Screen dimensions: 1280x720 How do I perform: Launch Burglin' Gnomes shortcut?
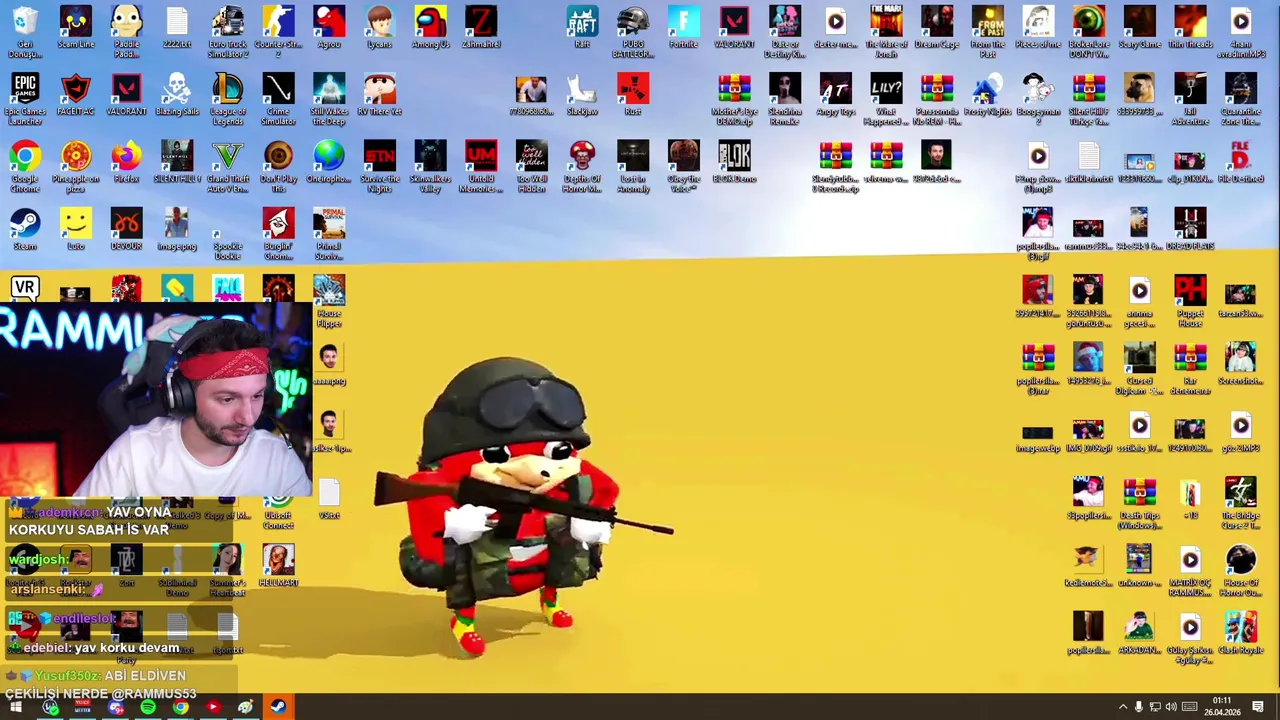[278, 233]
